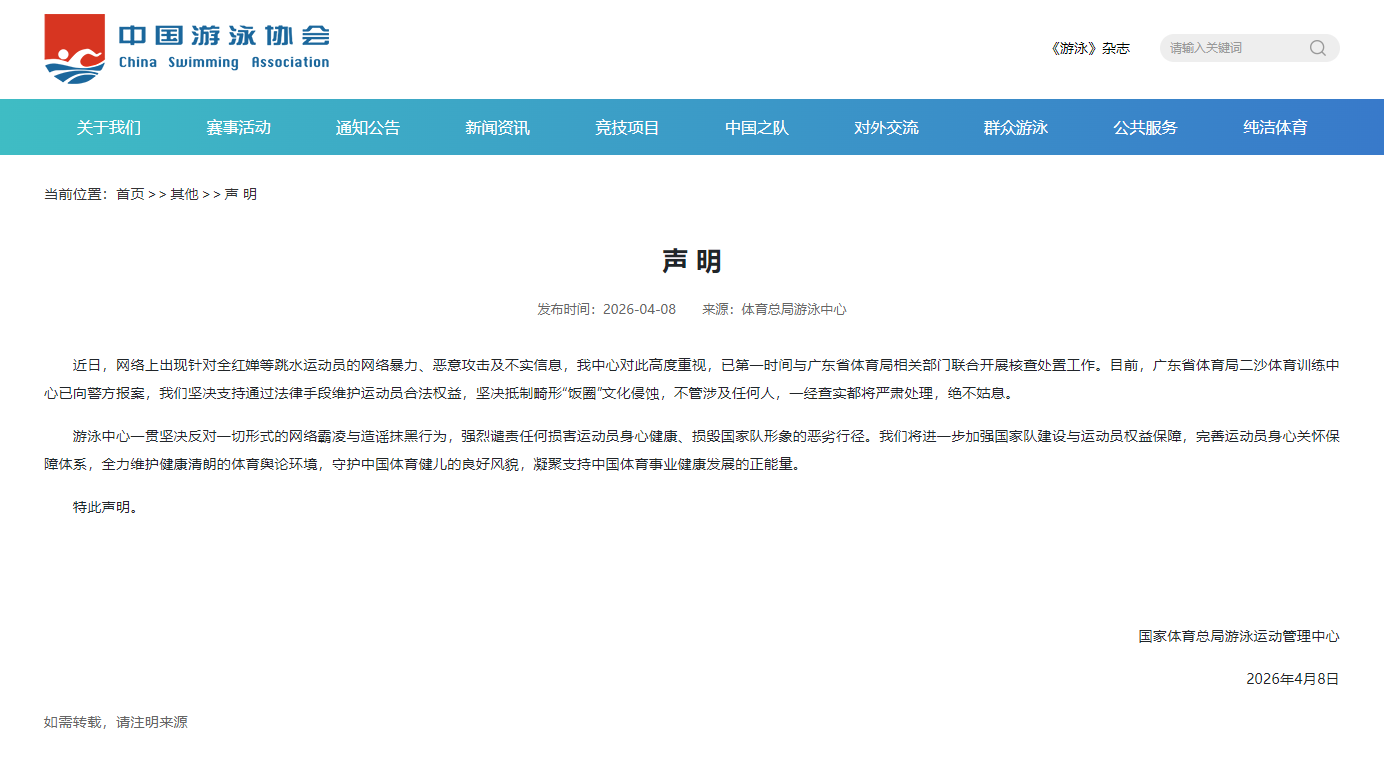Open the 关于我们 menu

(109, 127)
